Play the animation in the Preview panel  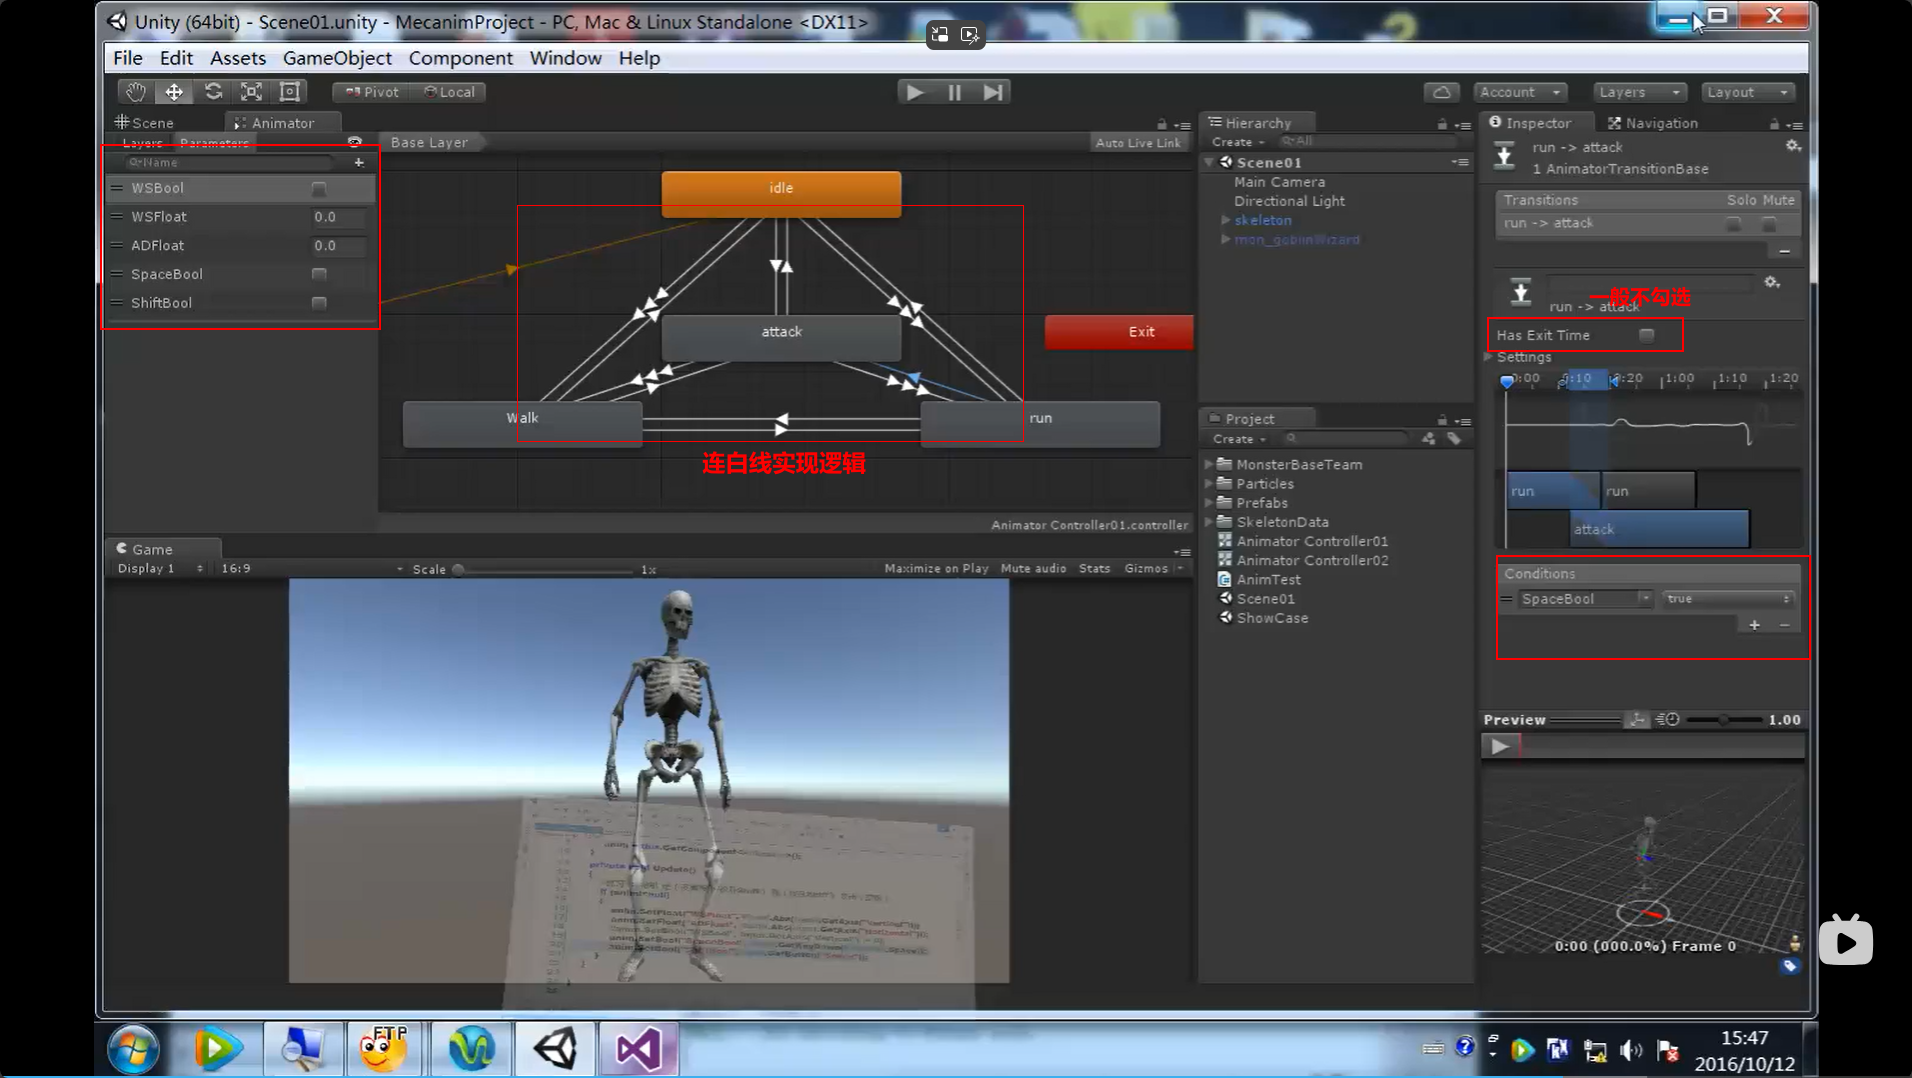(x=1499, y=746)
